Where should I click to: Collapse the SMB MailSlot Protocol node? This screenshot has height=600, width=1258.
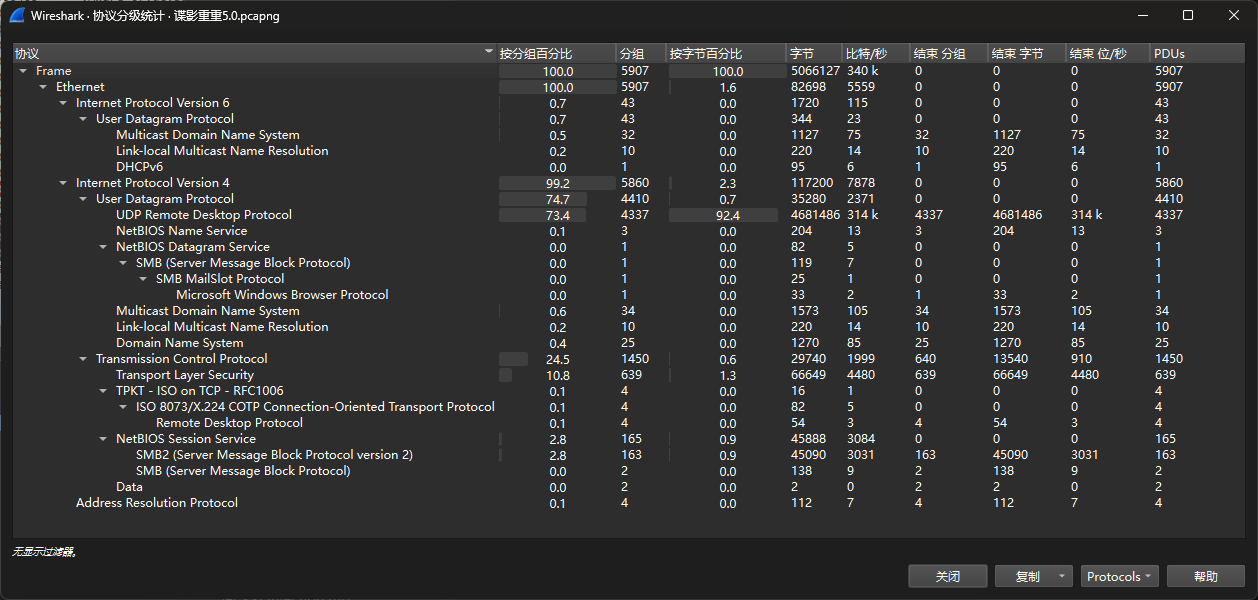coord(143,279)
